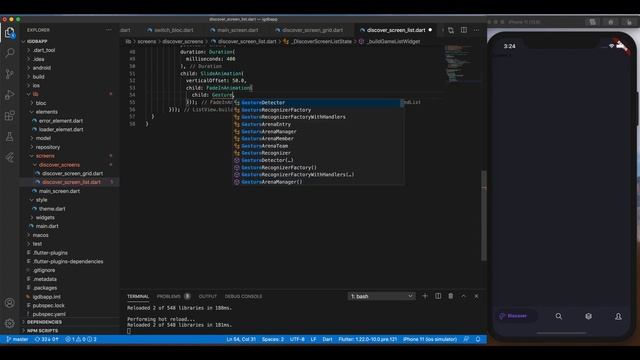Screen dimensions: 640x360
Task: Tap the profile icon in the phone simulator
Action: point(618,316)
